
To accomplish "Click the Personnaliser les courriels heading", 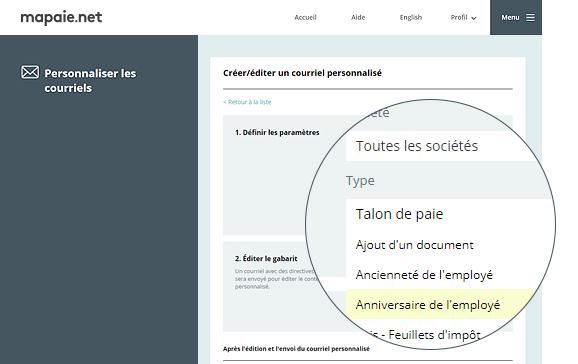I will tap(90, 81).
